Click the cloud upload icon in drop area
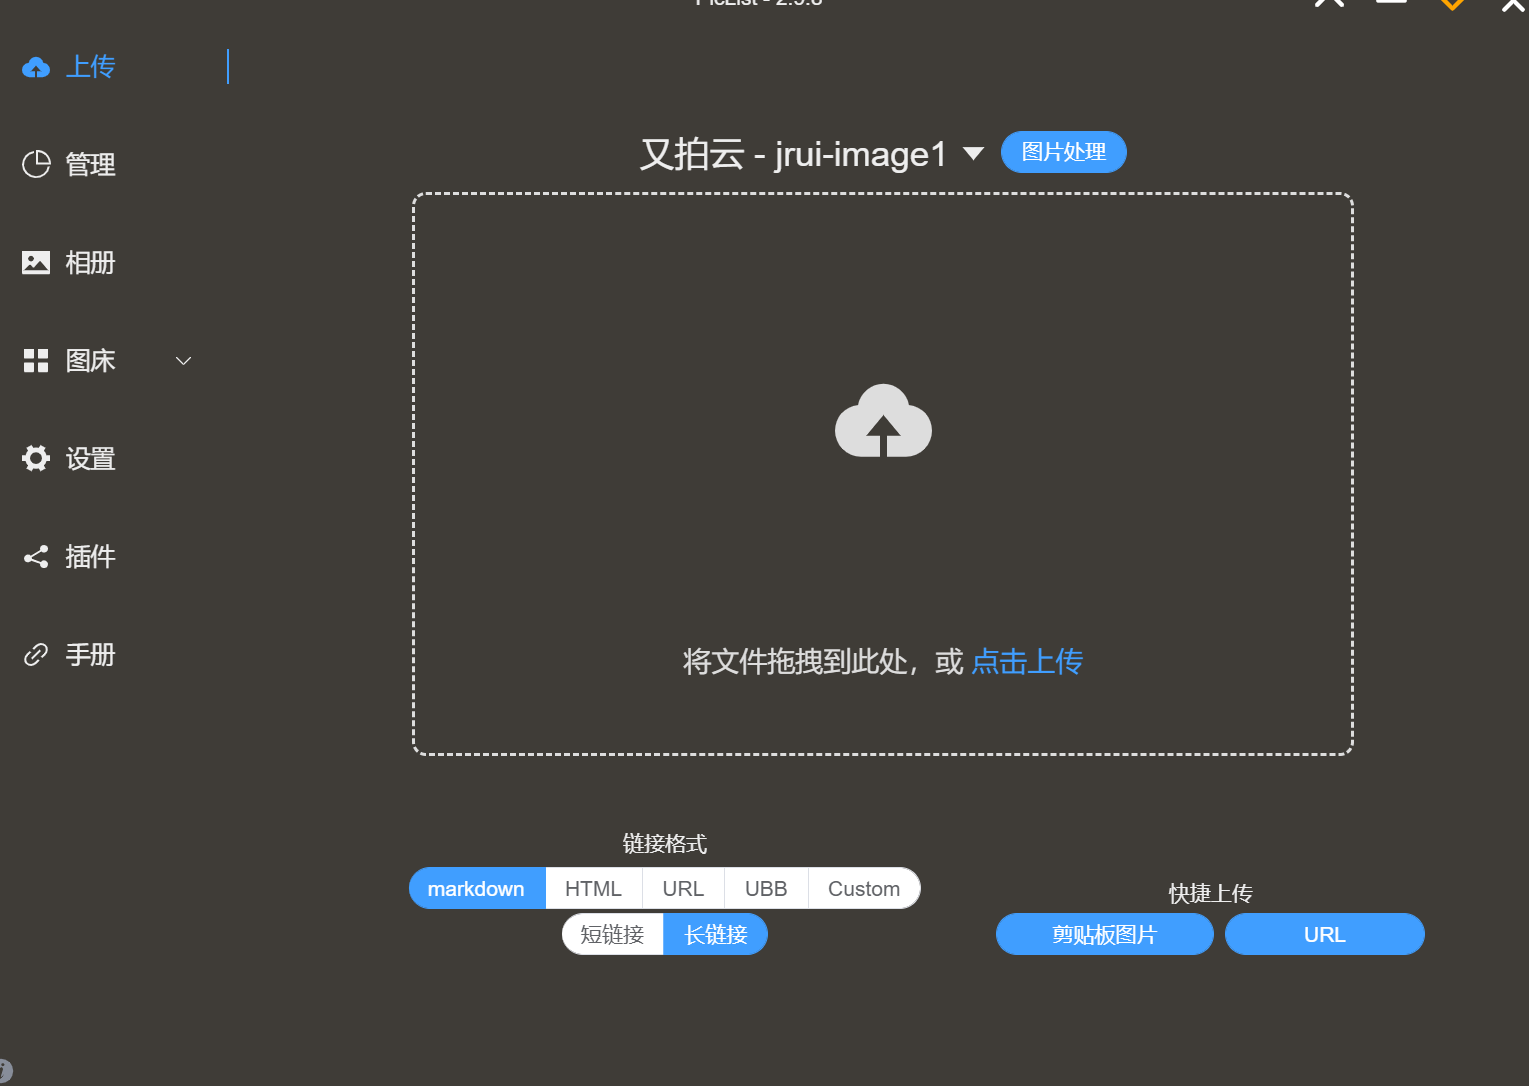 point(883,421)
